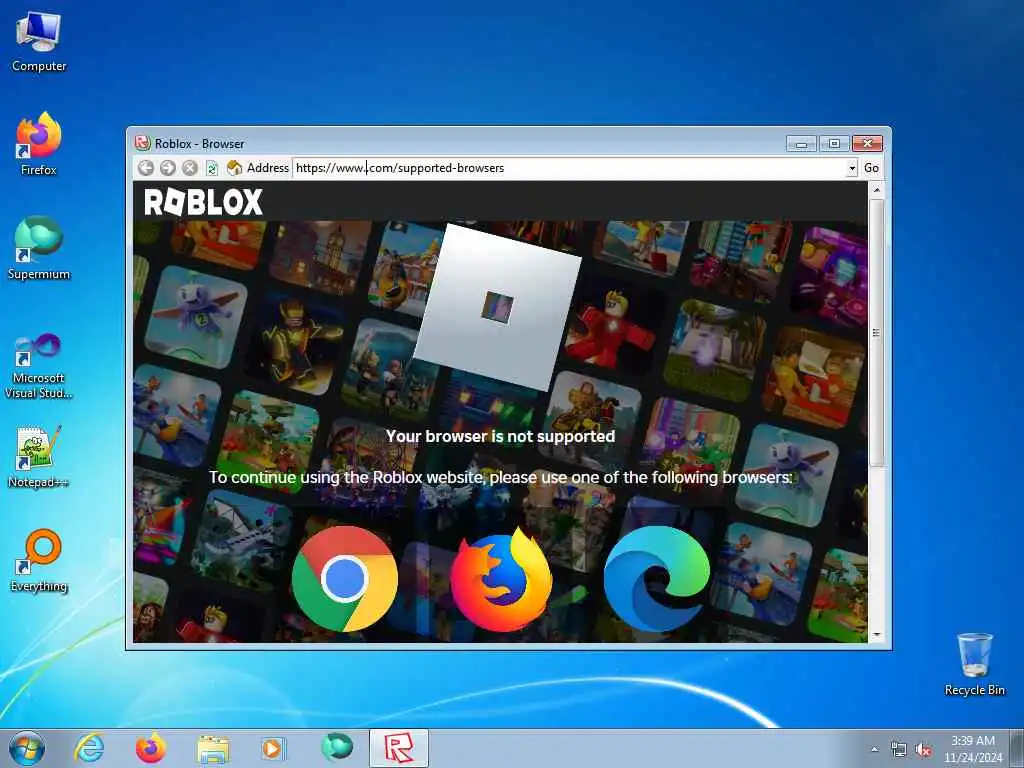This screenshot has width=1024, height=768.
Task: Click the Microsoft Edge browser icon
Action: [x=656, y=579]
